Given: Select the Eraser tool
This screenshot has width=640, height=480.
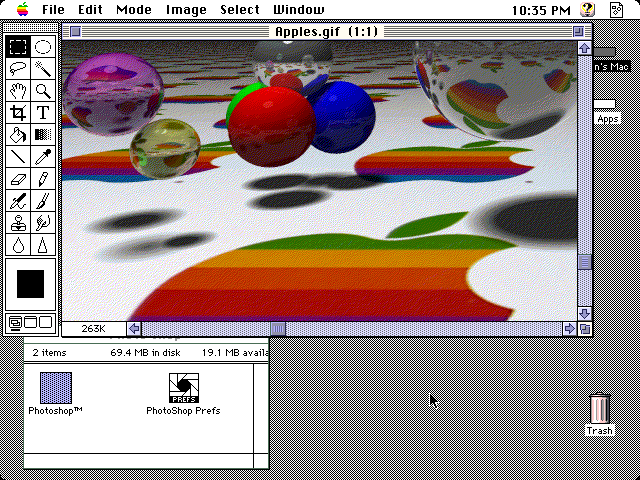Looking at the screenshot, I should (18, 178).
